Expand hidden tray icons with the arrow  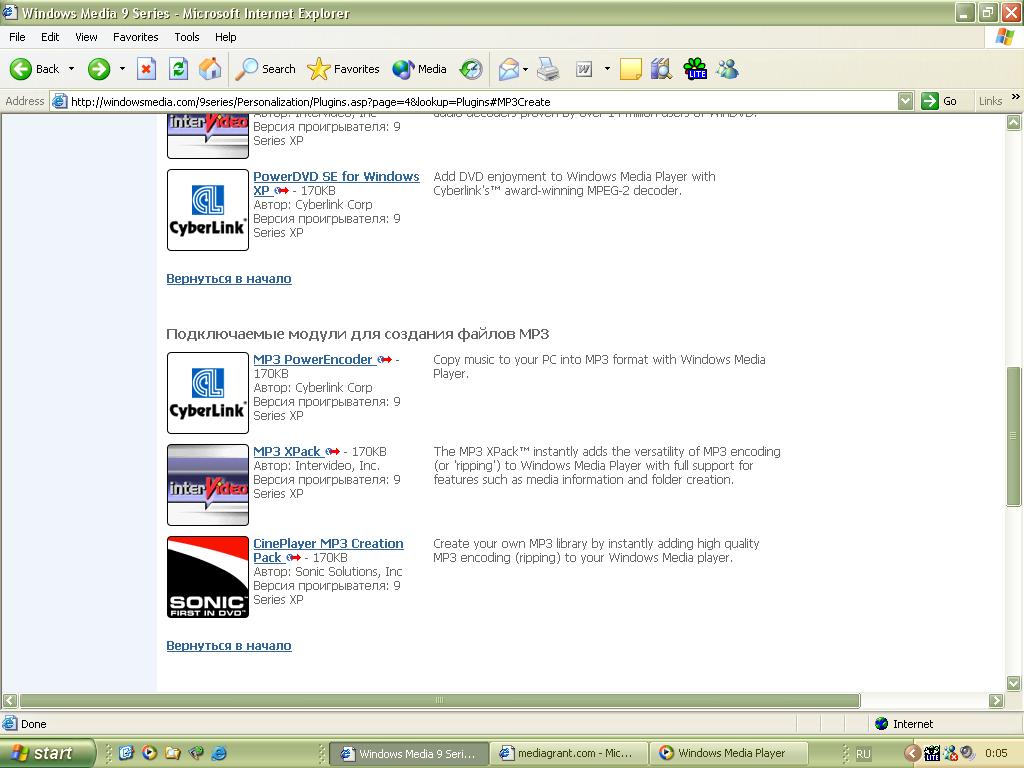[912, 754]
